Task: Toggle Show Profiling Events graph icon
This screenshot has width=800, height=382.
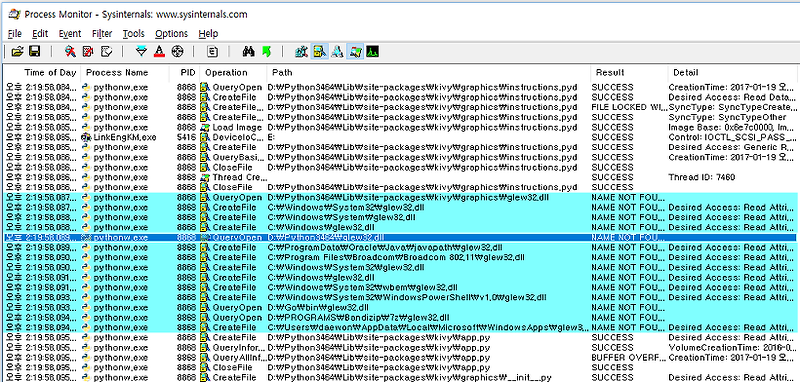Action: click(x=373, y=52)
